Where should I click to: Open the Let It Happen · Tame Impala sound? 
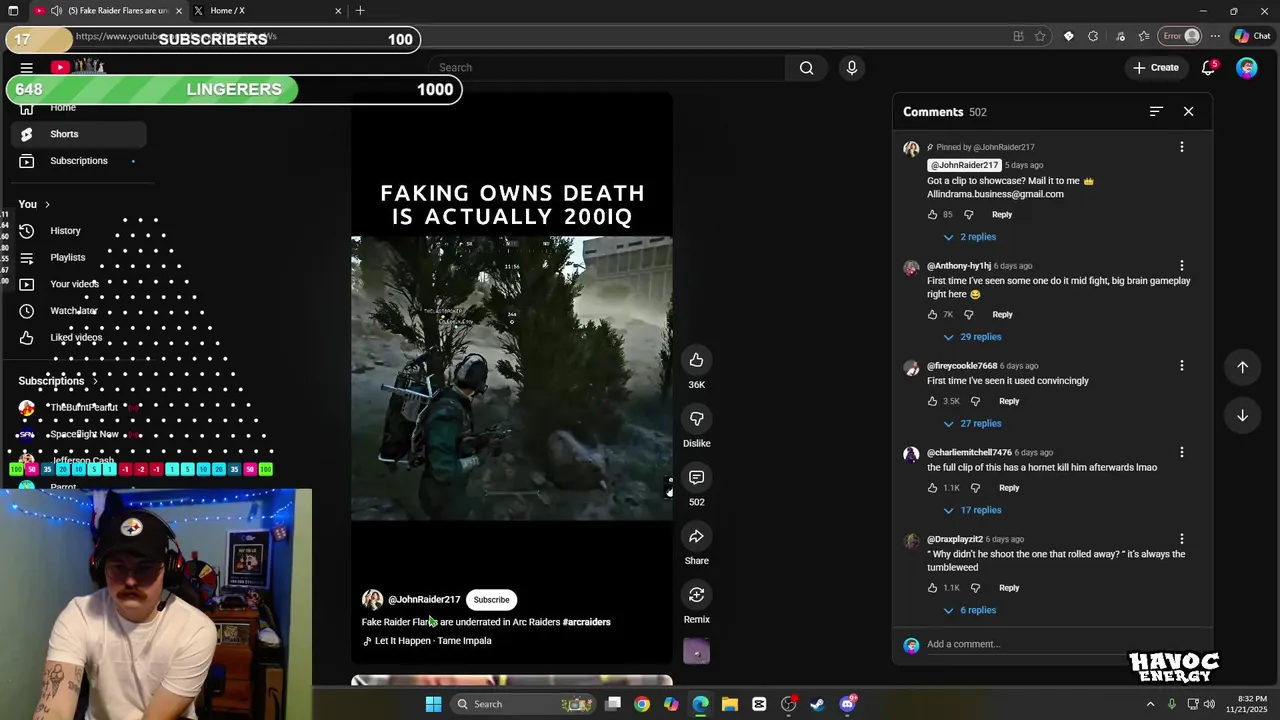tap(433, 641)
